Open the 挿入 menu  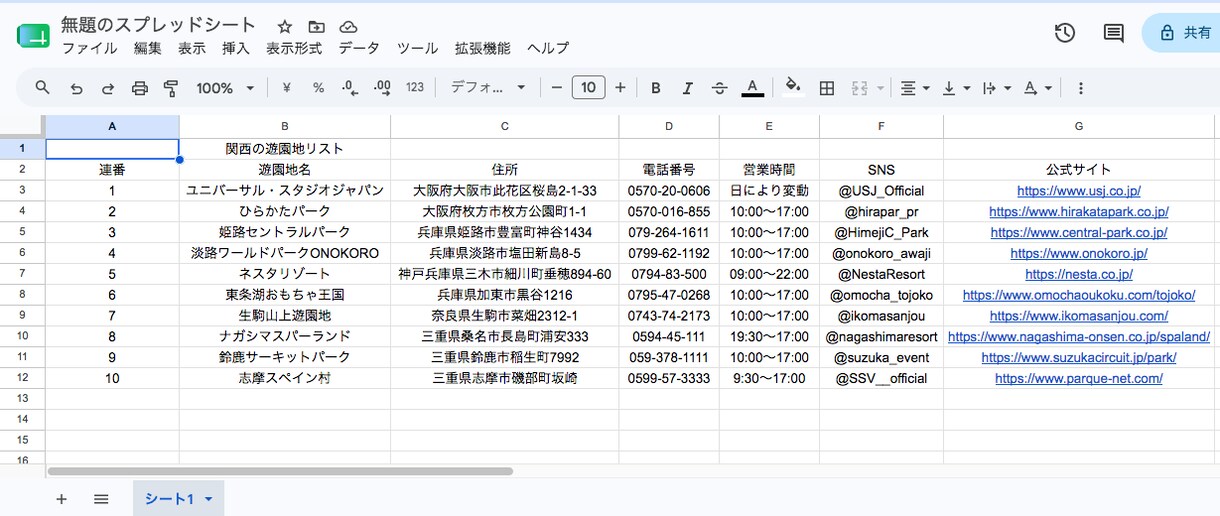tap(236, 48)
